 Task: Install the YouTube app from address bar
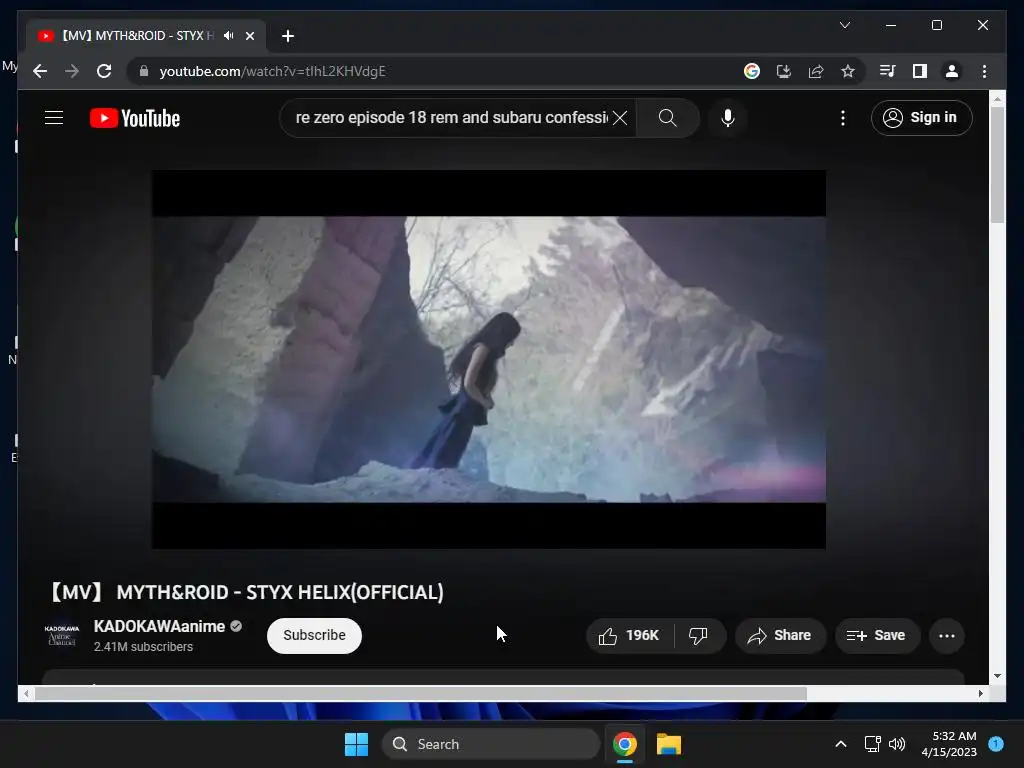pyautogui.click(x=784, y=71)
